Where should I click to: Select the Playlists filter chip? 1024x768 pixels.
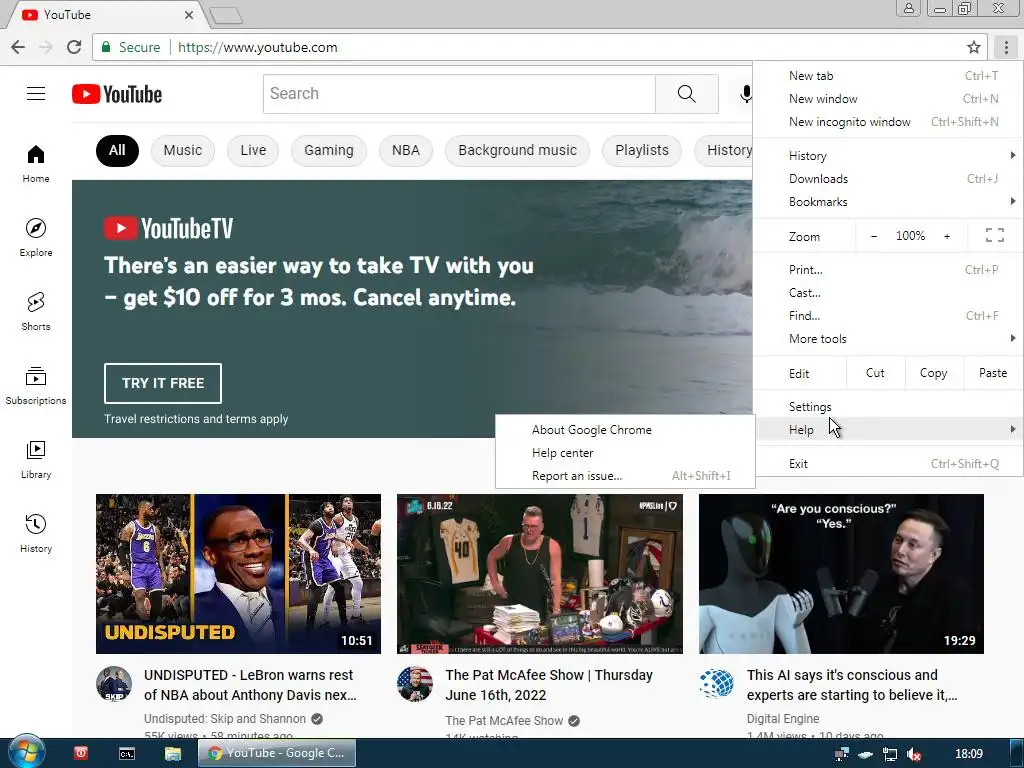[642, 151]
